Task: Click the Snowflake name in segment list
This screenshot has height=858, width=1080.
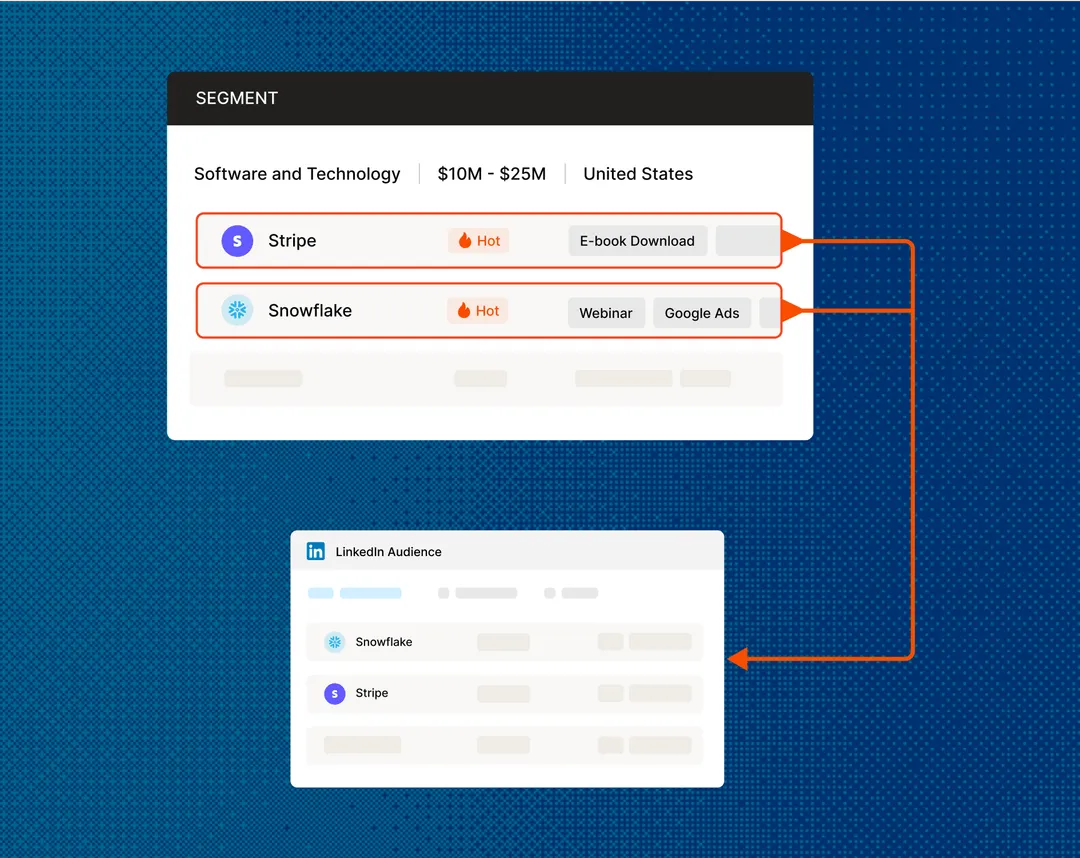Action: [310, 311]
